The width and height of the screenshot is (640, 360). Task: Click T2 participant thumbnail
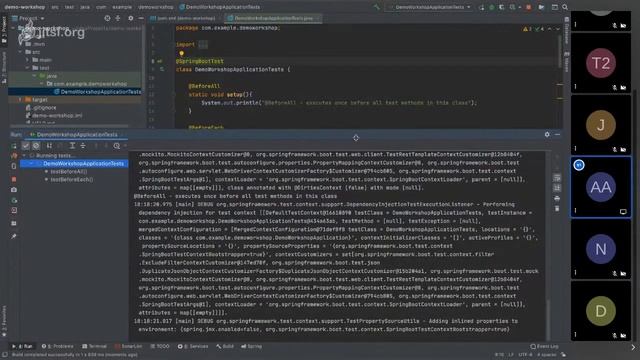[x=601, y=63]
